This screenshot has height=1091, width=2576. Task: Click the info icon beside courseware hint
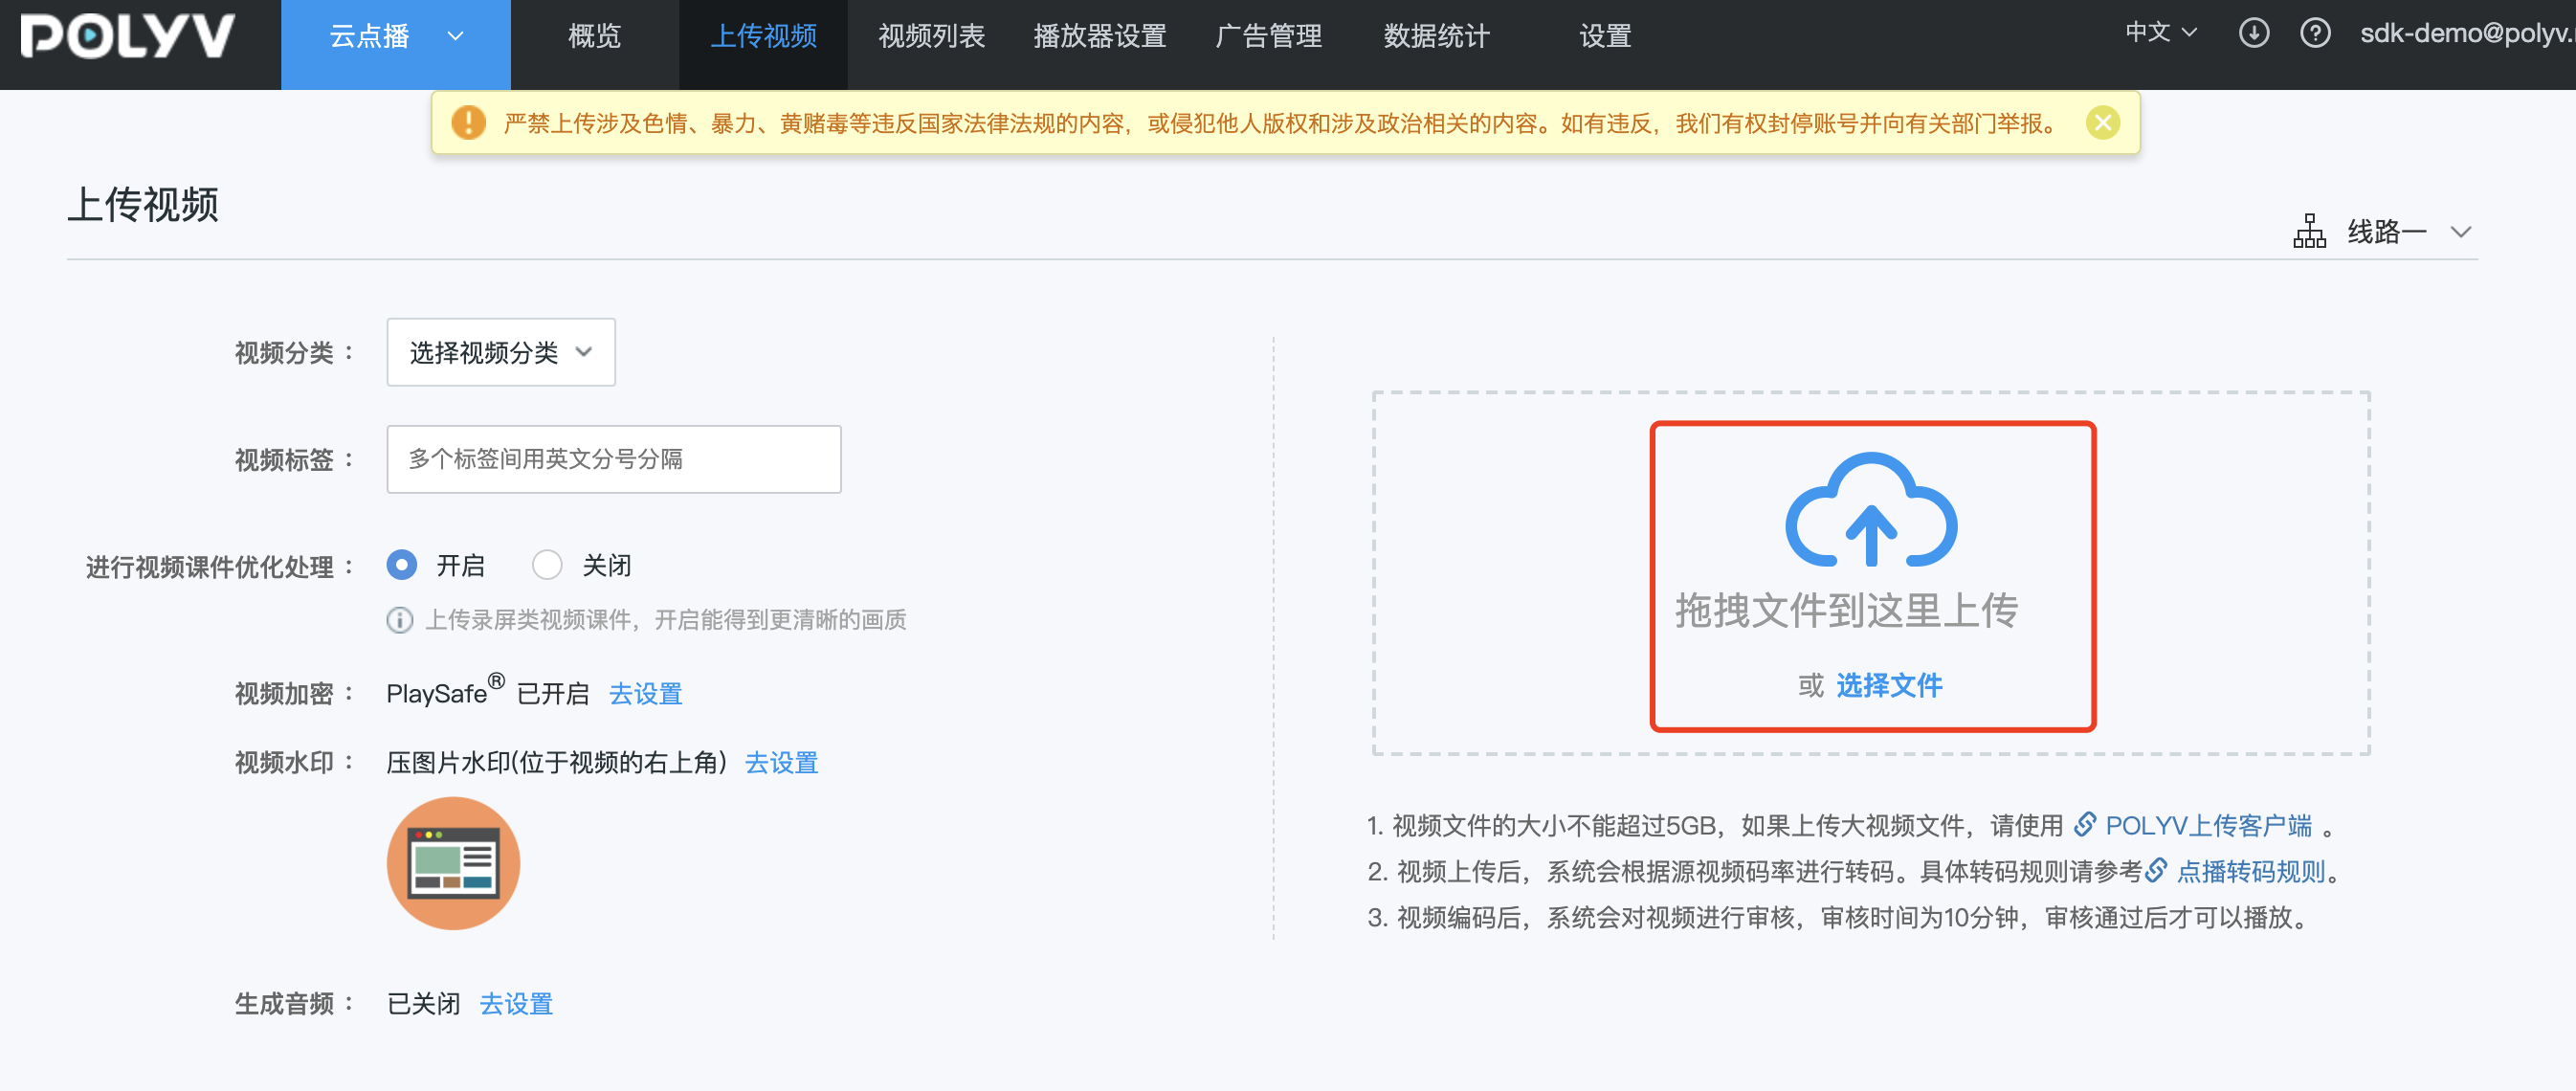(400, 620)
